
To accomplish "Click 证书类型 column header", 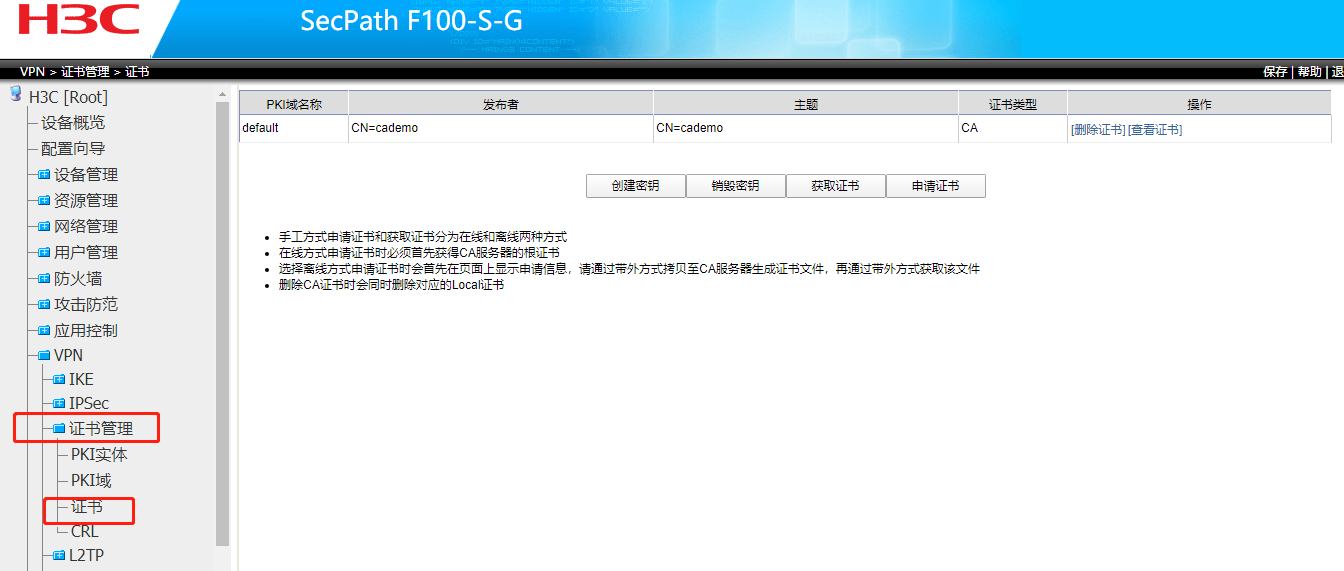I will point(1013,104).
